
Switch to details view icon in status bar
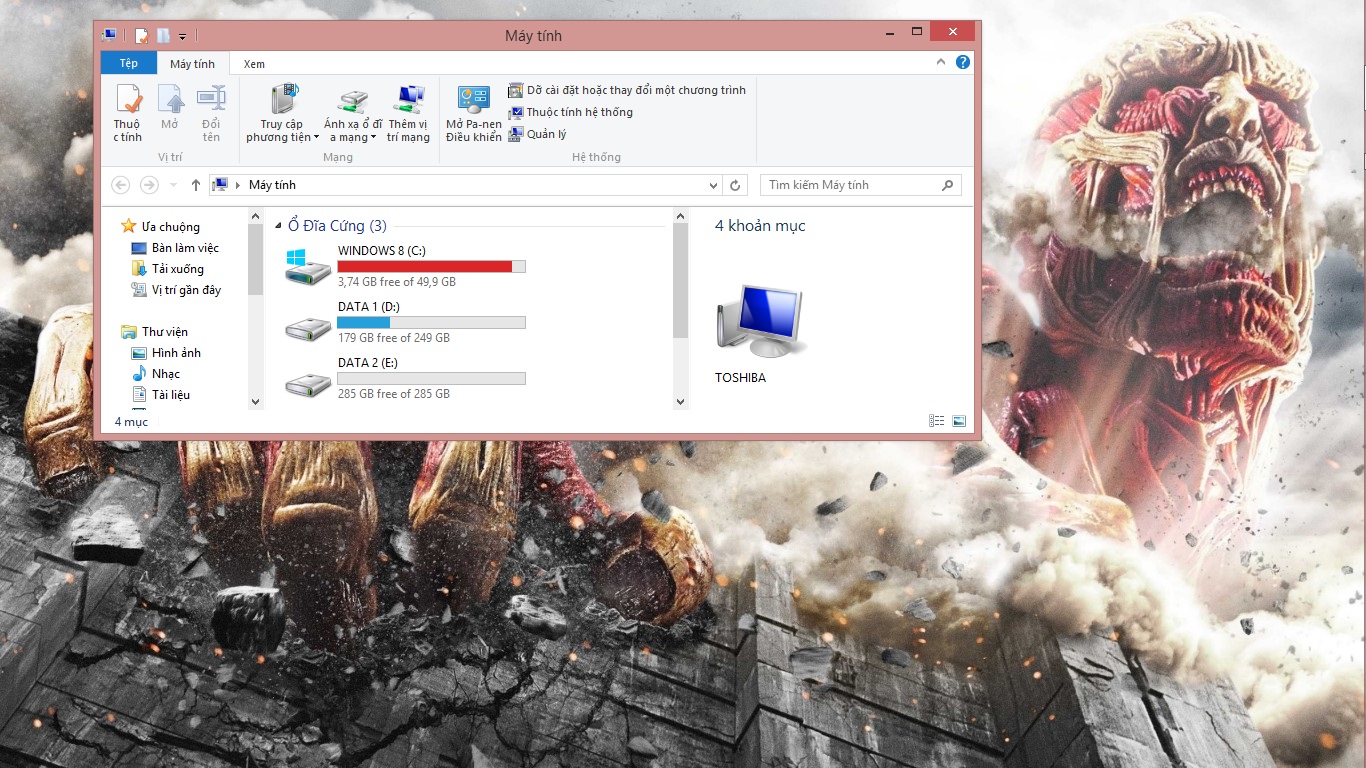[x=937, y=422]
